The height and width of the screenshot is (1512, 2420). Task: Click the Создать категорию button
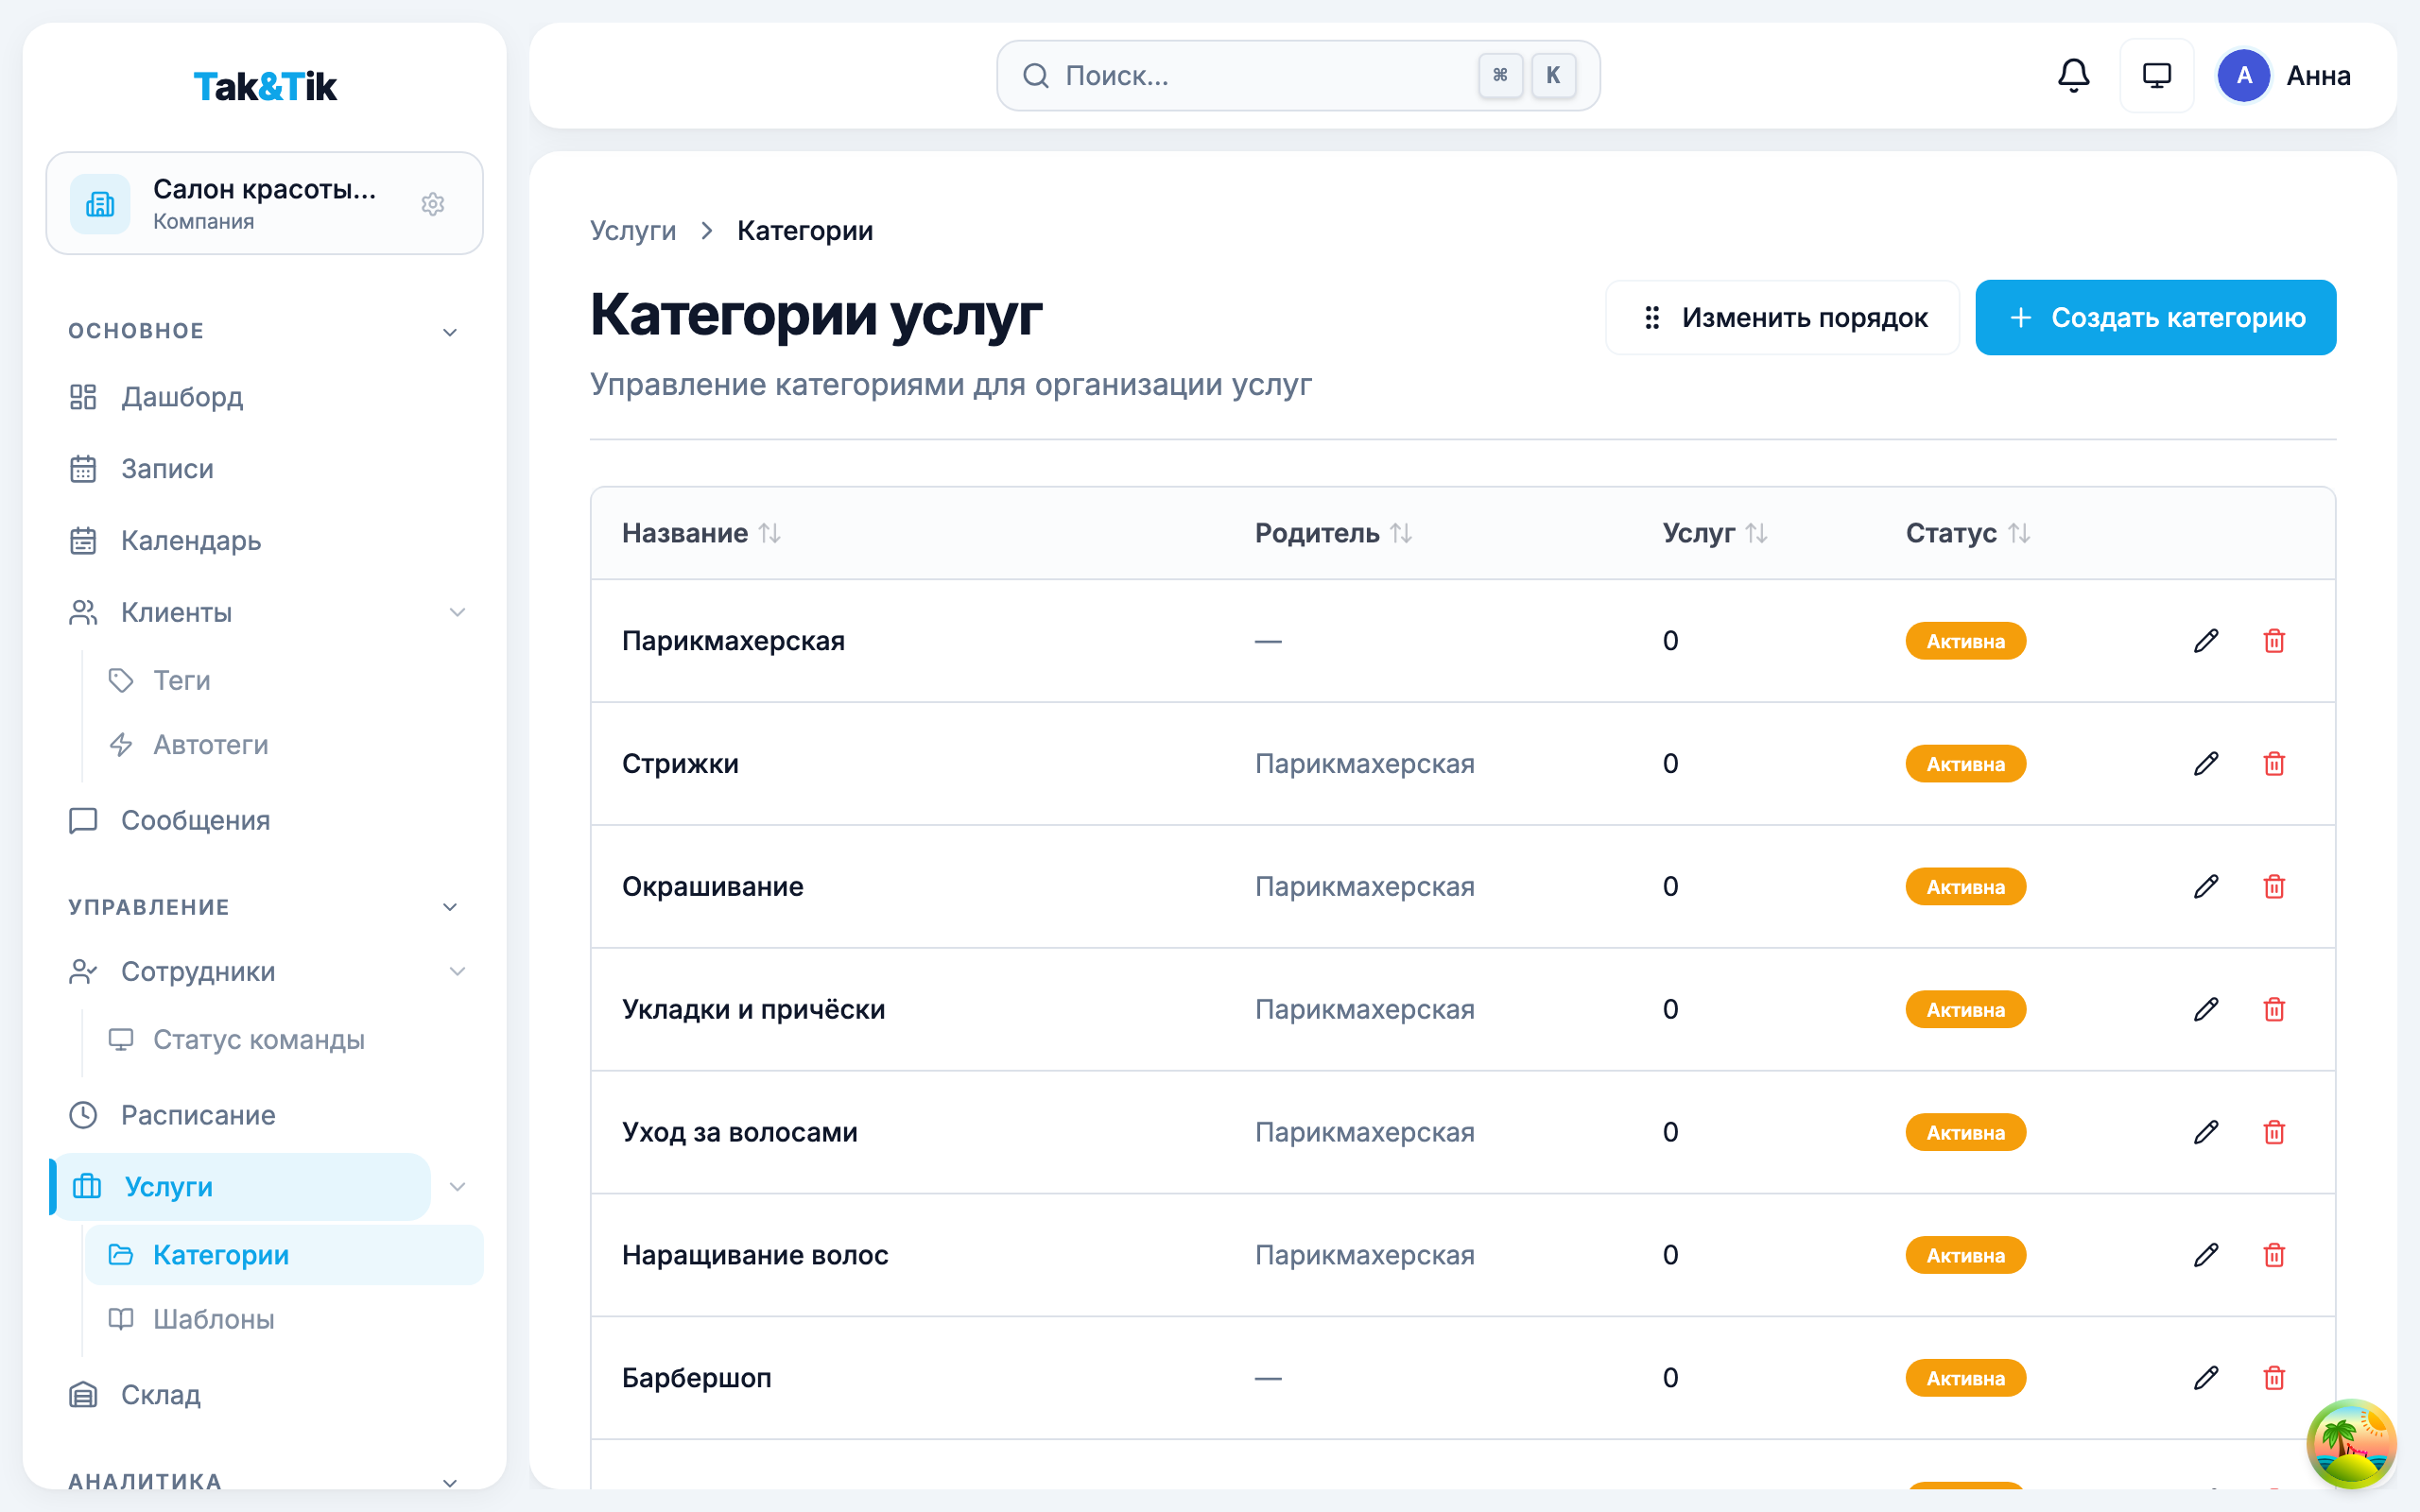point(2155,317)
